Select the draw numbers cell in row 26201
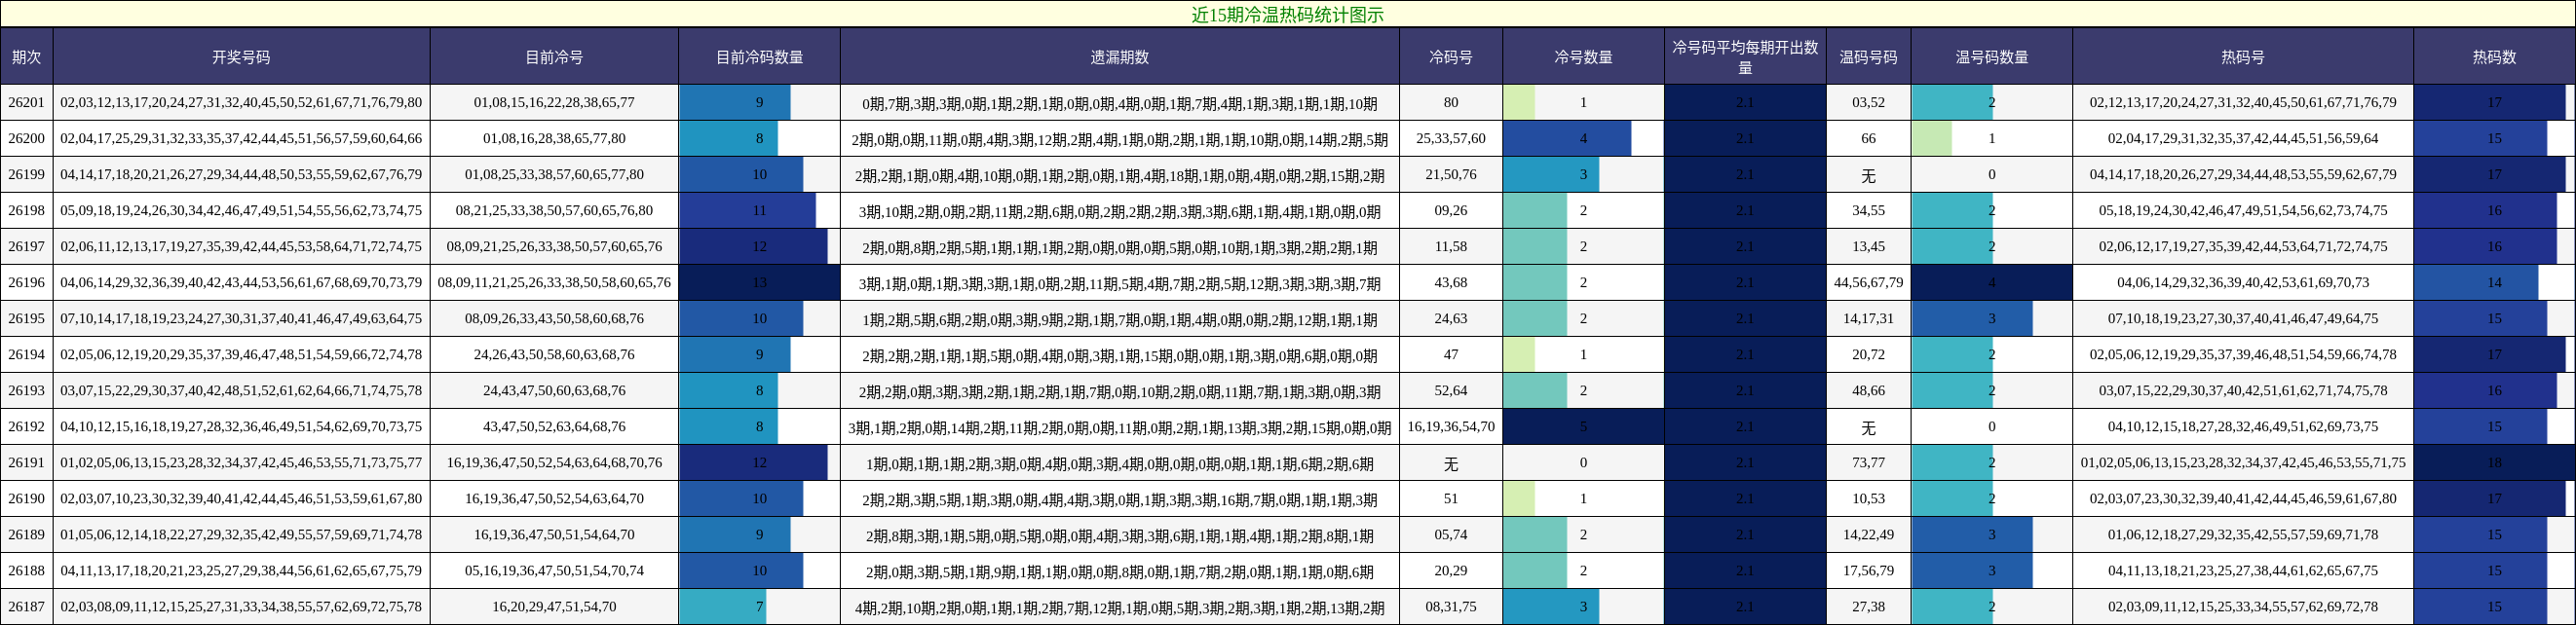The image size is (2576, 625). [241, 102]
